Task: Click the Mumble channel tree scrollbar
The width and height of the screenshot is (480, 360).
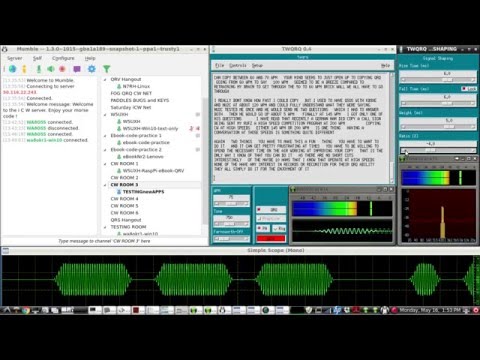Action: 205,155
